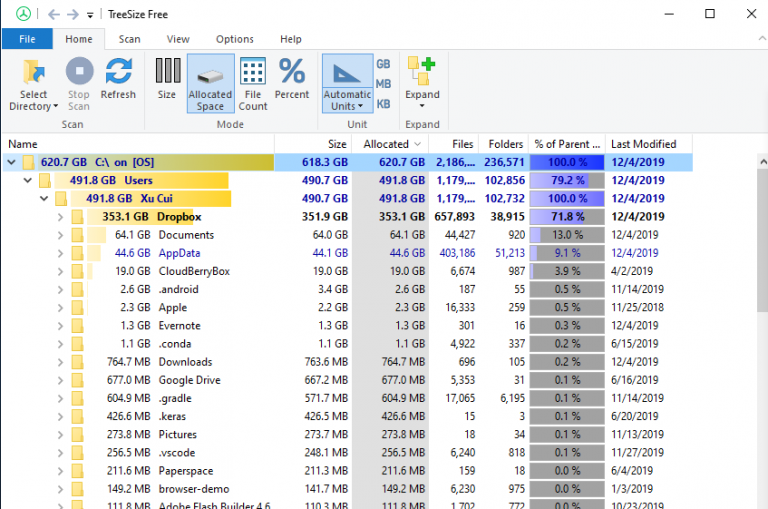Viewport: 768px width, 509px height.
Task: Set unit to MB
Action: tap(384, 84)
